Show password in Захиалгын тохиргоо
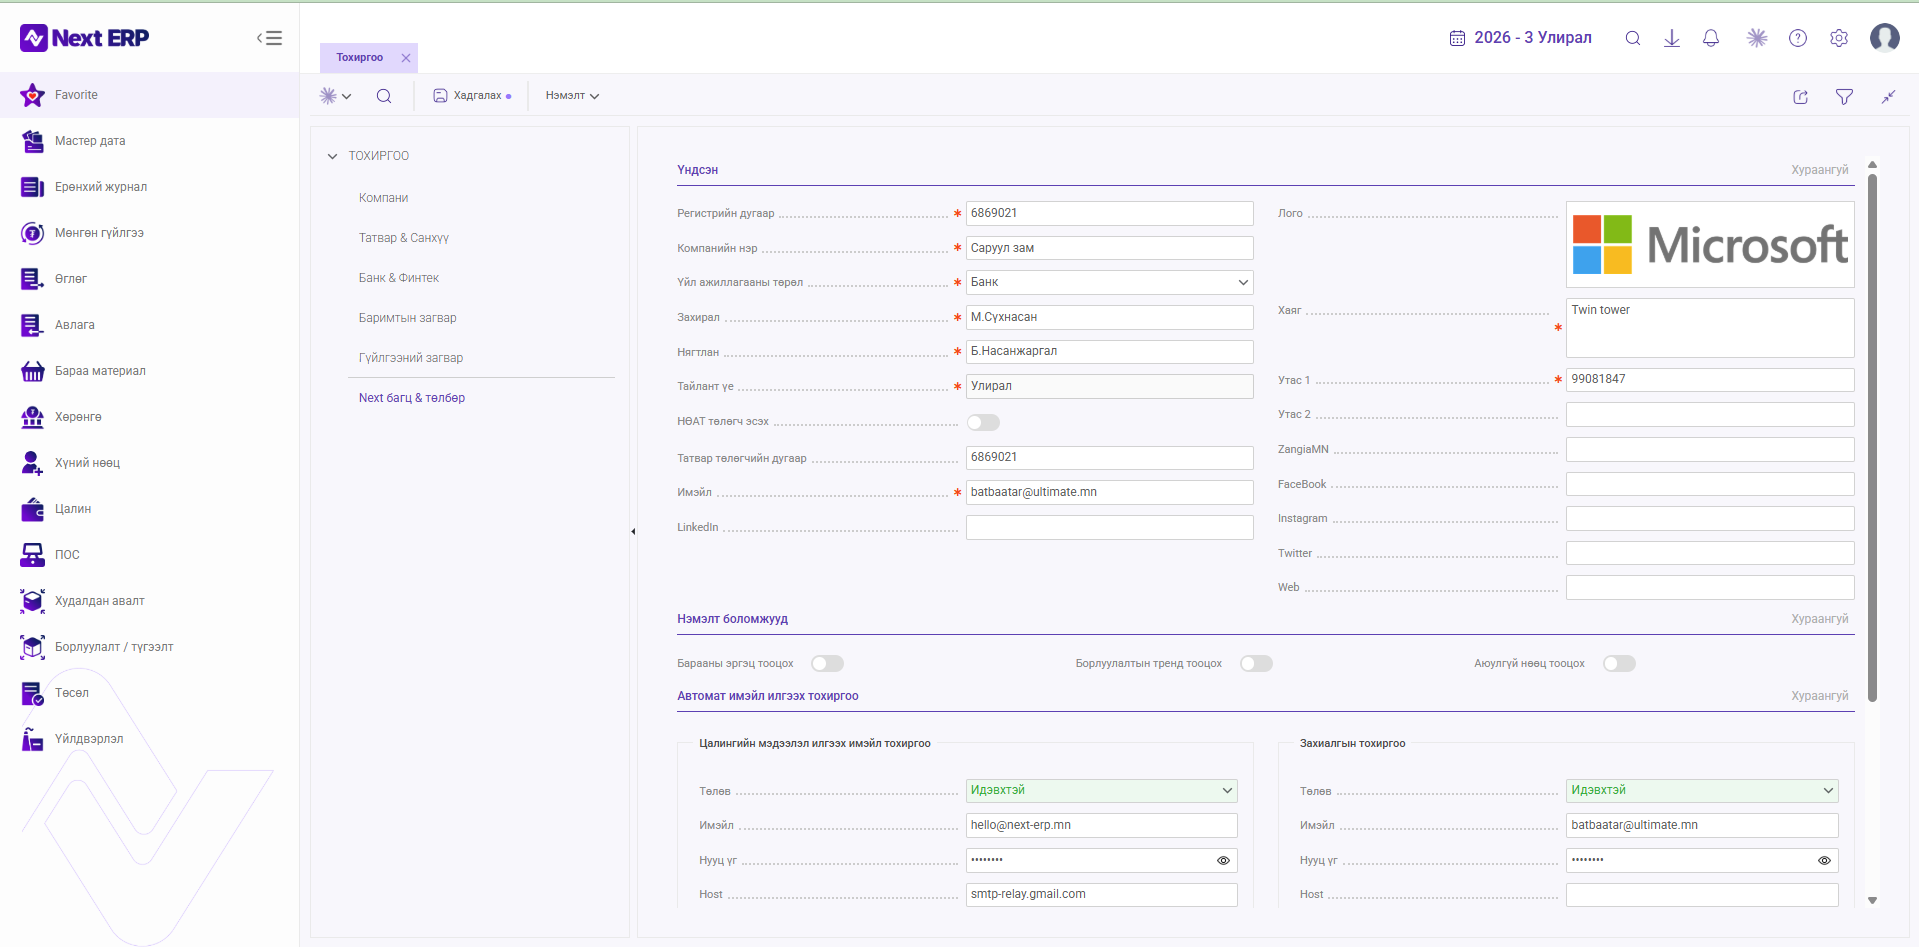The width and height of the screenshot is (1919, 947). click(x=1824, y=860)
